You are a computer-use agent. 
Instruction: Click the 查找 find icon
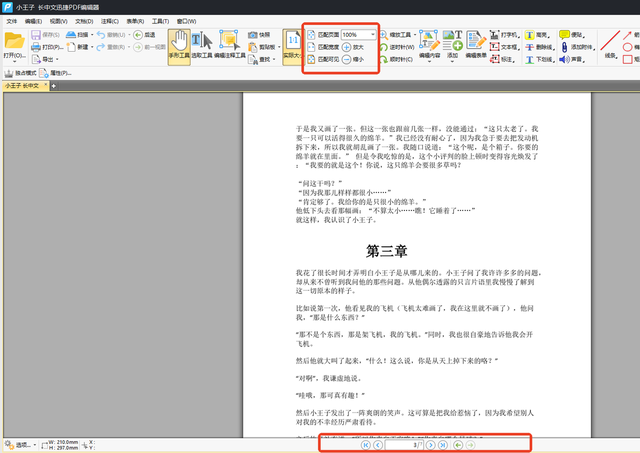pyautogui.click(x=253, y=60)
